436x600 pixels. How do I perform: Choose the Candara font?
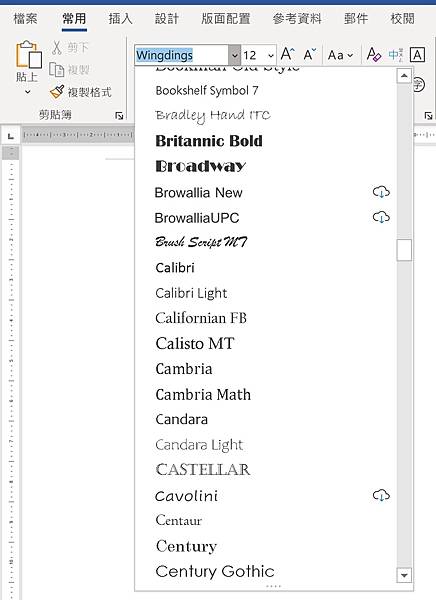tap(266, 419)
